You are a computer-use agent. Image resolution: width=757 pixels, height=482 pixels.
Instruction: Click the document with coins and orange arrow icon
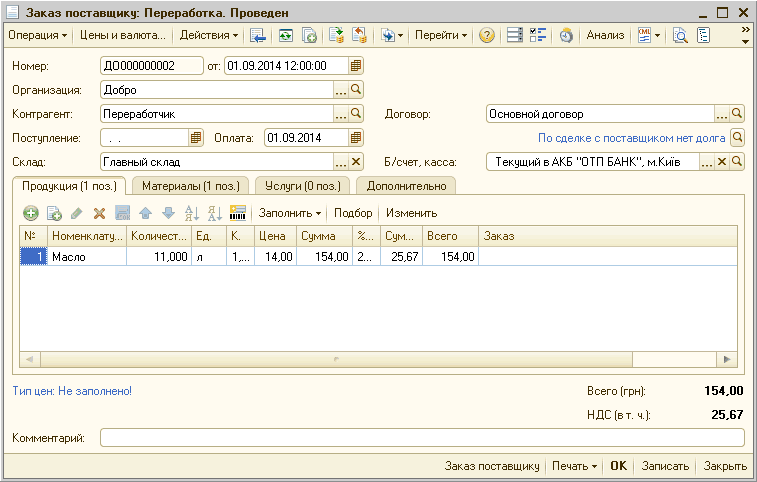(x=359, y=35)
